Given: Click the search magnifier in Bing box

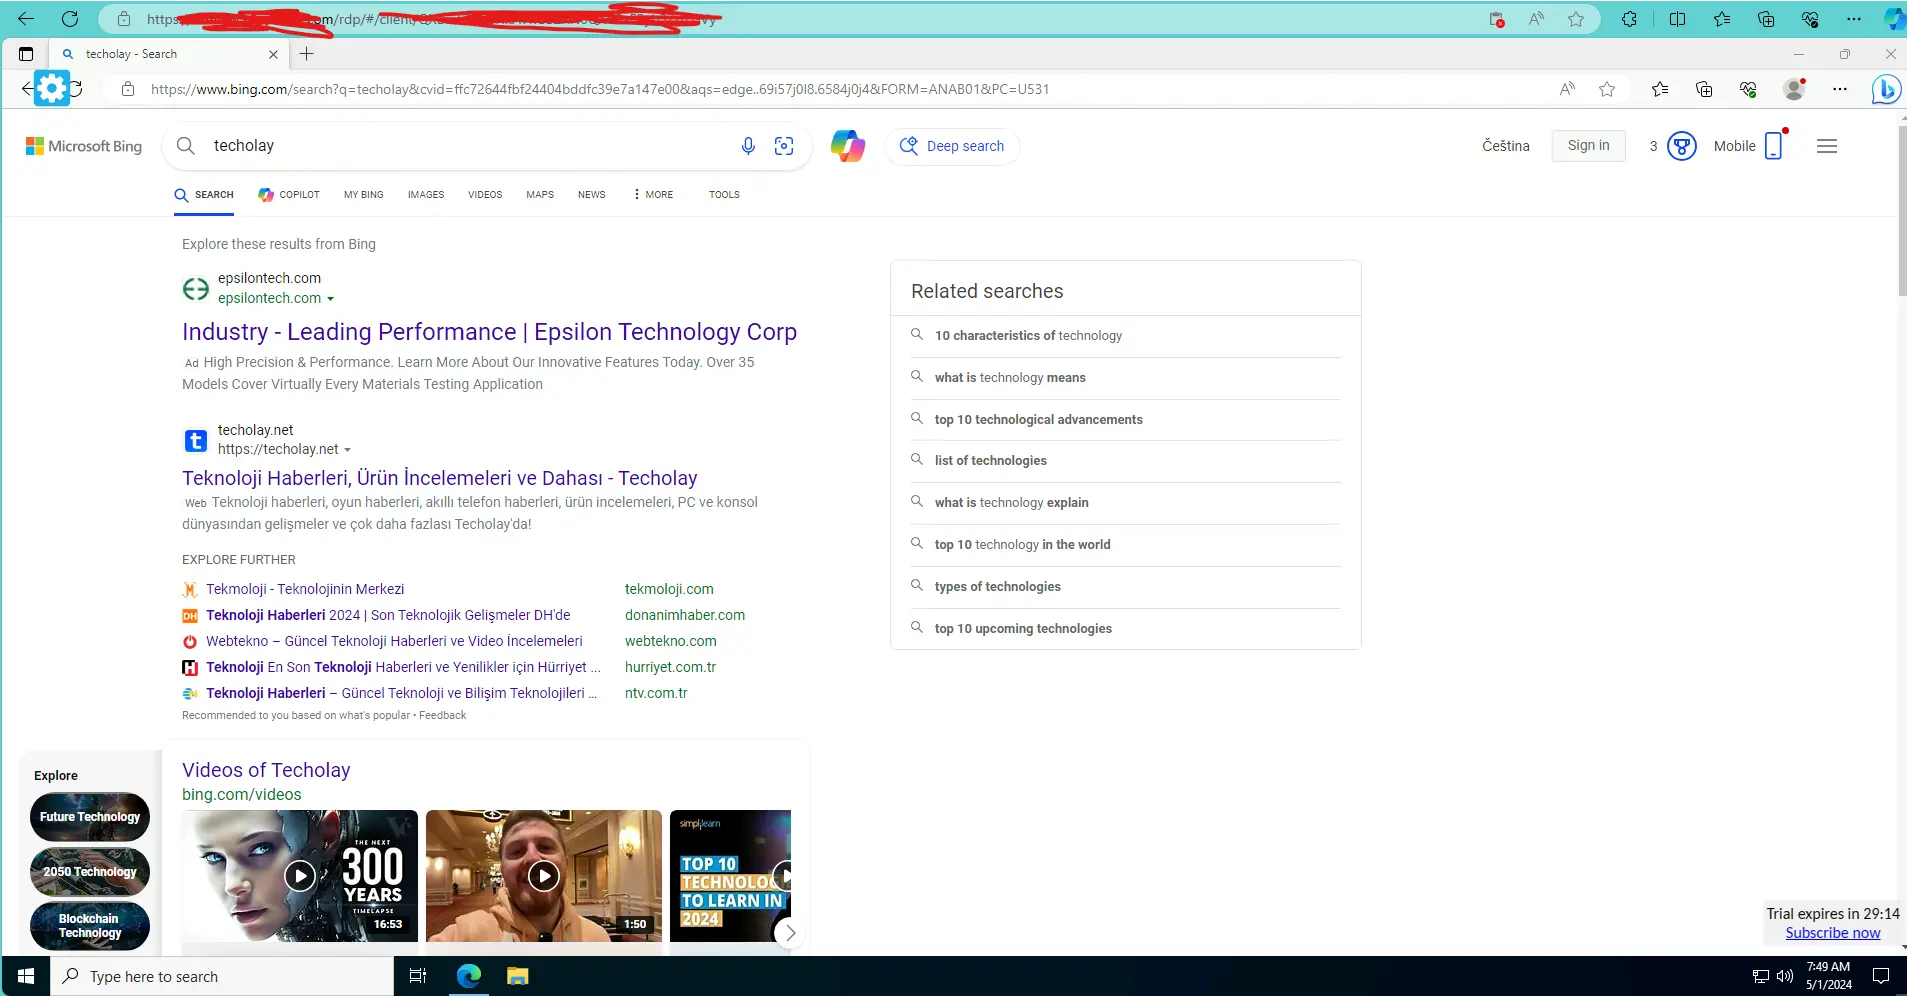Looking at the screenshot, I should pos(186,146).
